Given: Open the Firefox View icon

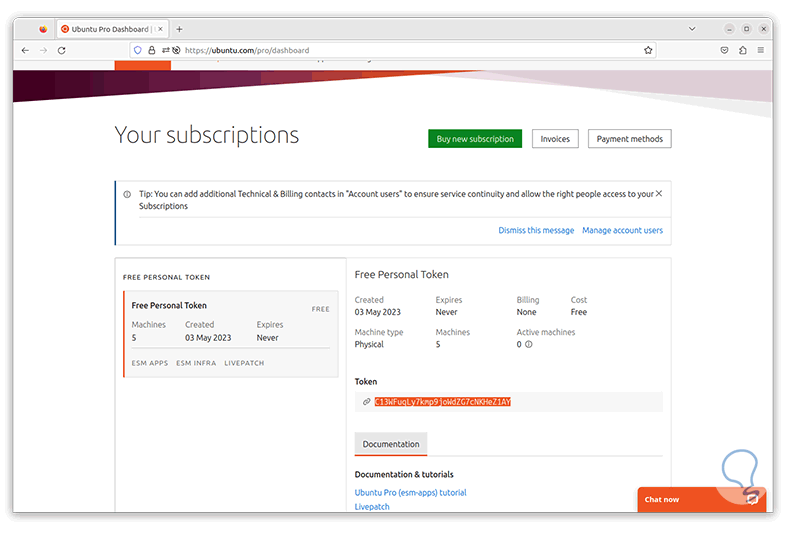Looking at the screenshot, I should coord(43,29).
